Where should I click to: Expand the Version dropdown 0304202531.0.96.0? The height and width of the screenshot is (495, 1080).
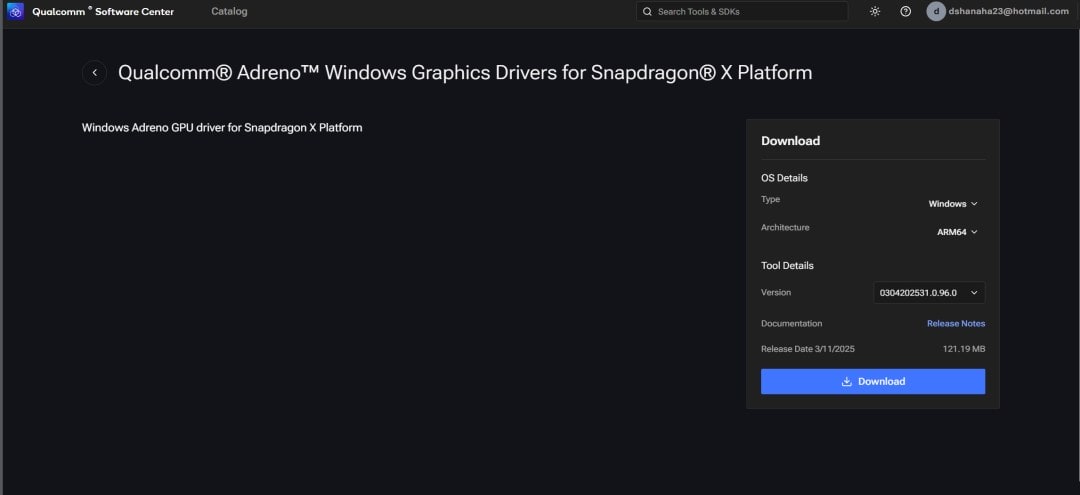click(x=929, y=293)
